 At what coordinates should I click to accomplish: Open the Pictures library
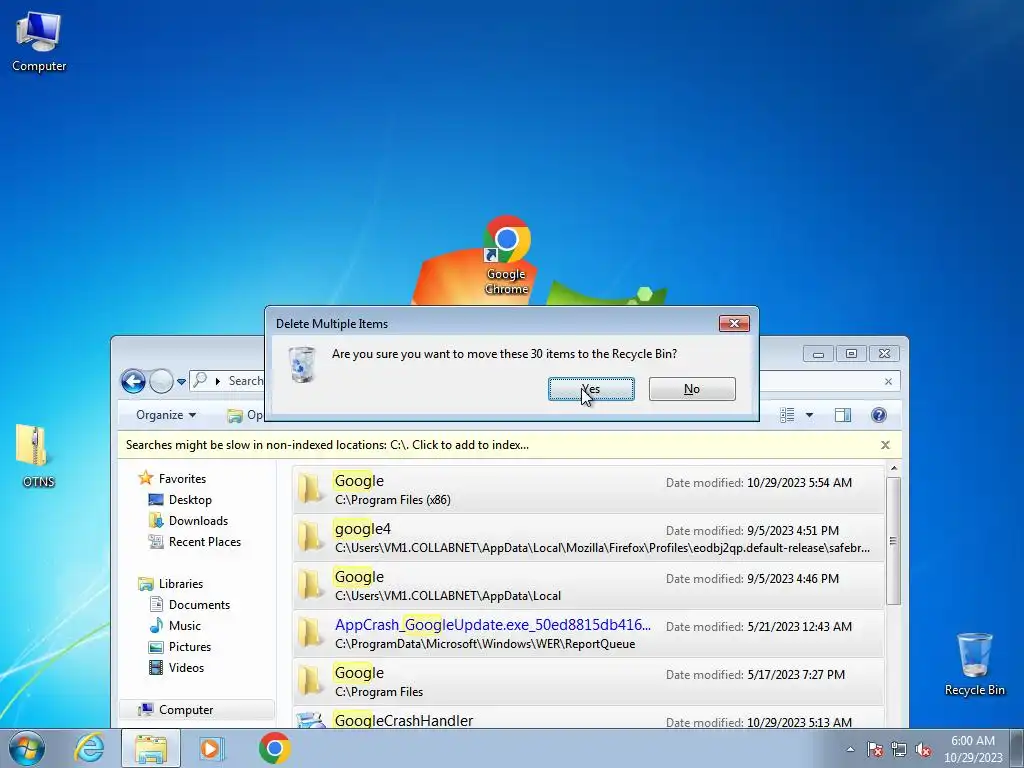[189, 647]
